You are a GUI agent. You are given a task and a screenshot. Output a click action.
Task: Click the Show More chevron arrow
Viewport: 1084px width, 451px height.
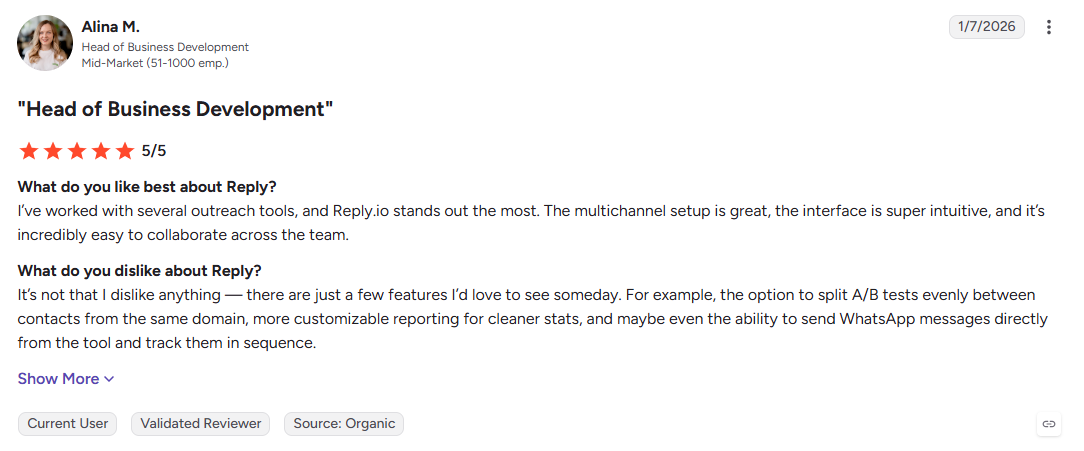pyautogui.click(x=109, y=380)
